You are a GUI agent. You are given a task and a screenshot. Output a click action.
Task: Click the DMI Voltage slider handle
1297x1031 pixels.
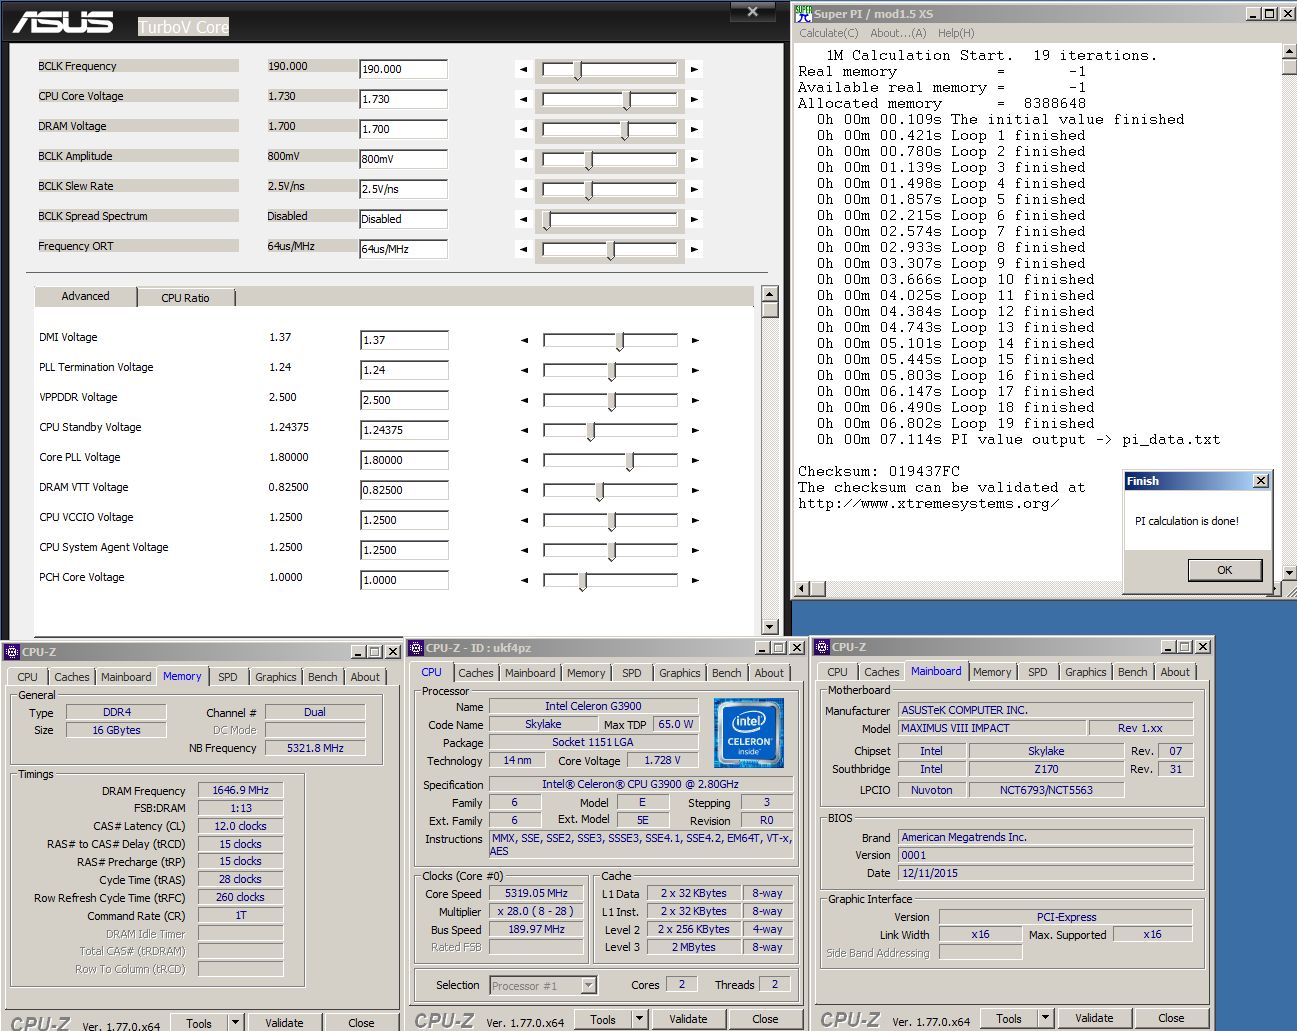(x=620, y=341)
